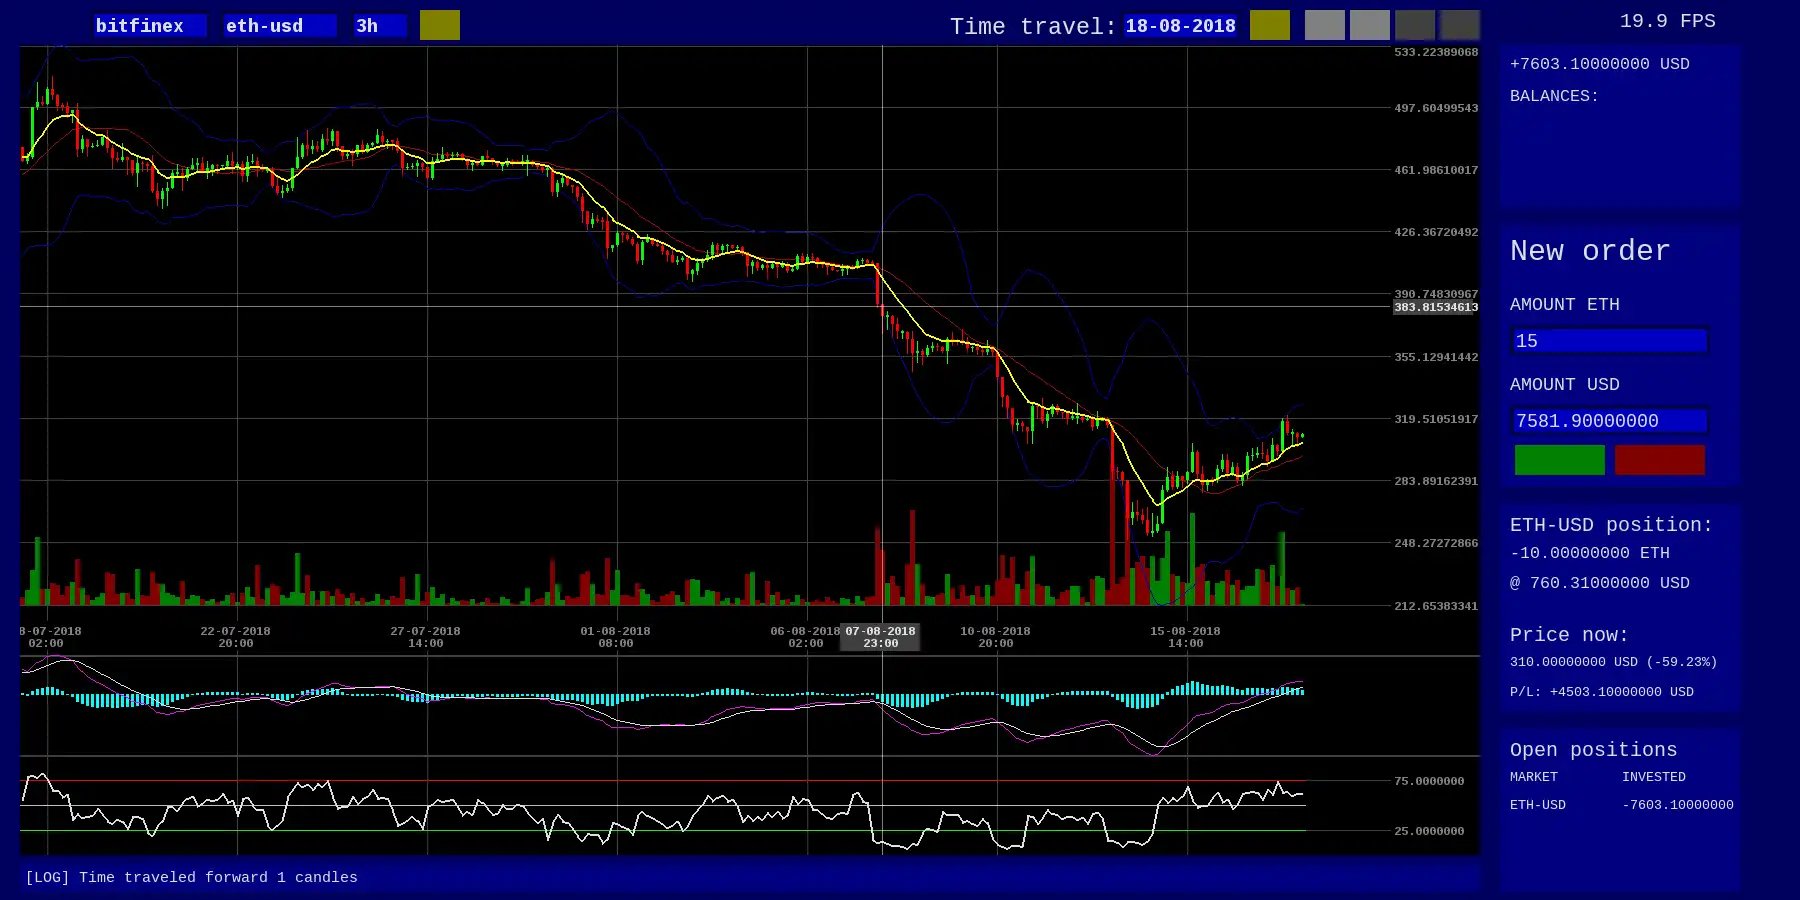
Task: Click the Price now: label
Action: (1569, 635)
